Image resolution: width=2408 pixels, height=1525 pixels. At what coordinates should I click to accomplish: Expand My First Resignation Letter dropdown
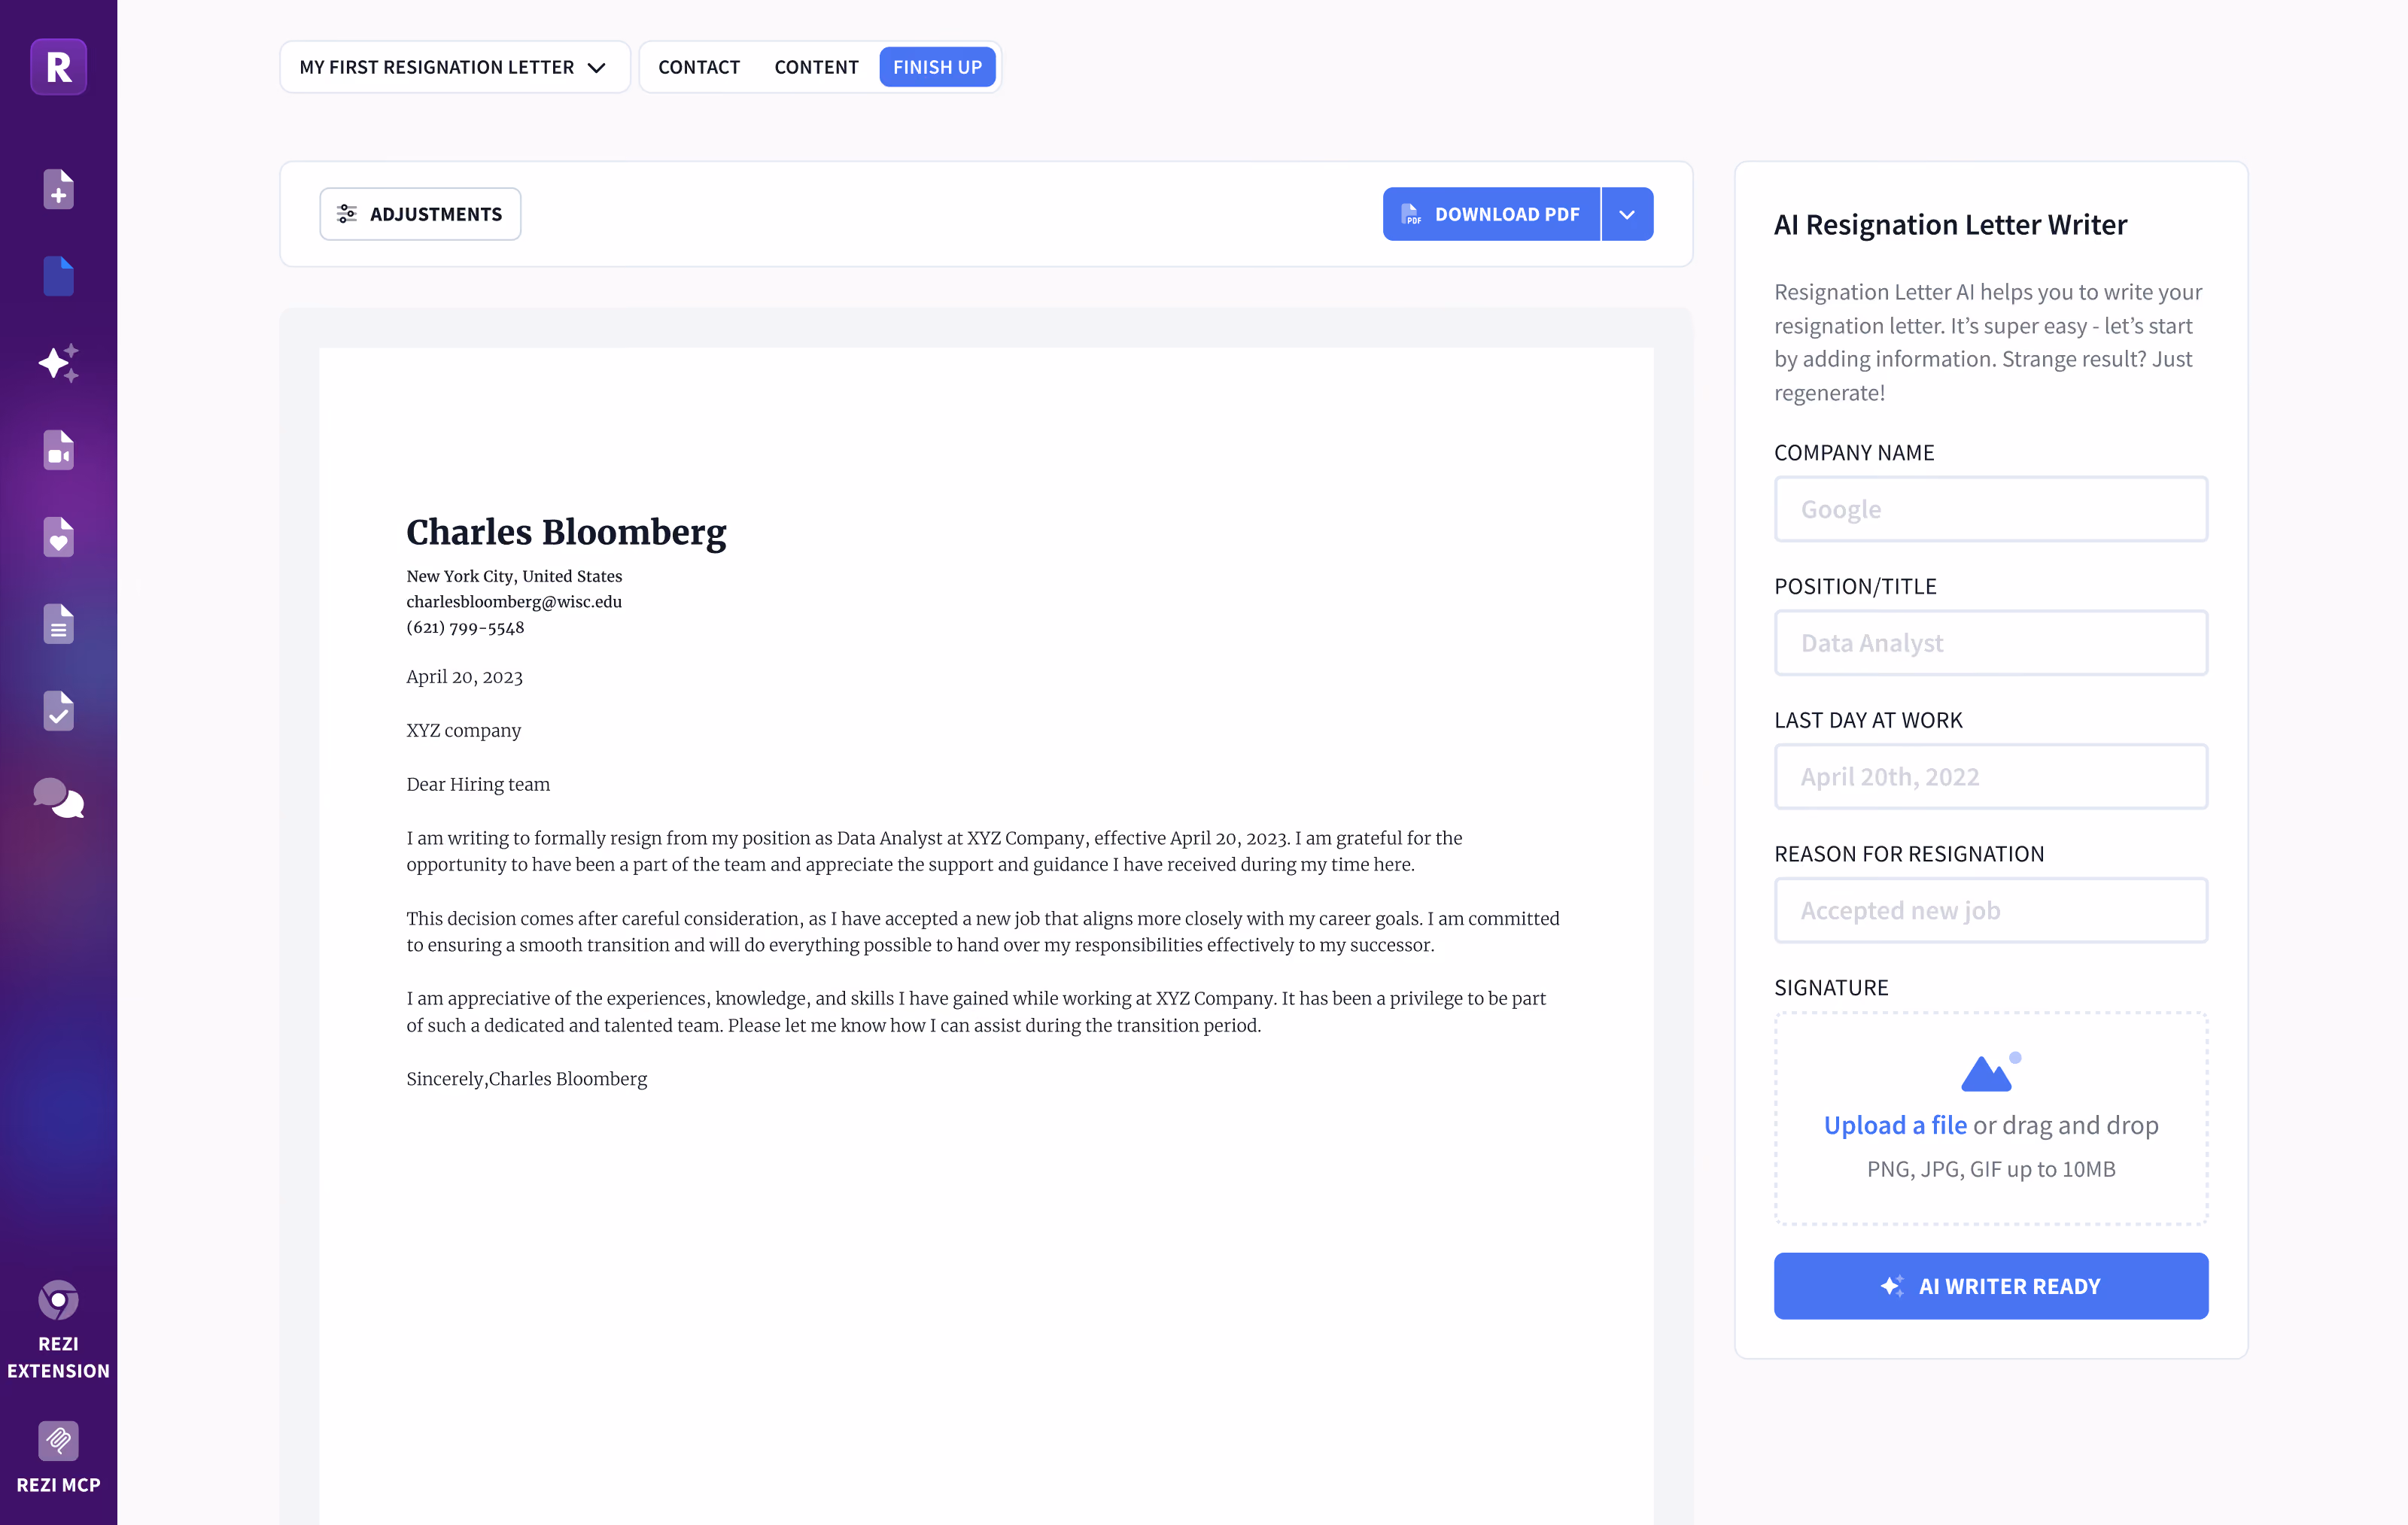coord(454,67)
